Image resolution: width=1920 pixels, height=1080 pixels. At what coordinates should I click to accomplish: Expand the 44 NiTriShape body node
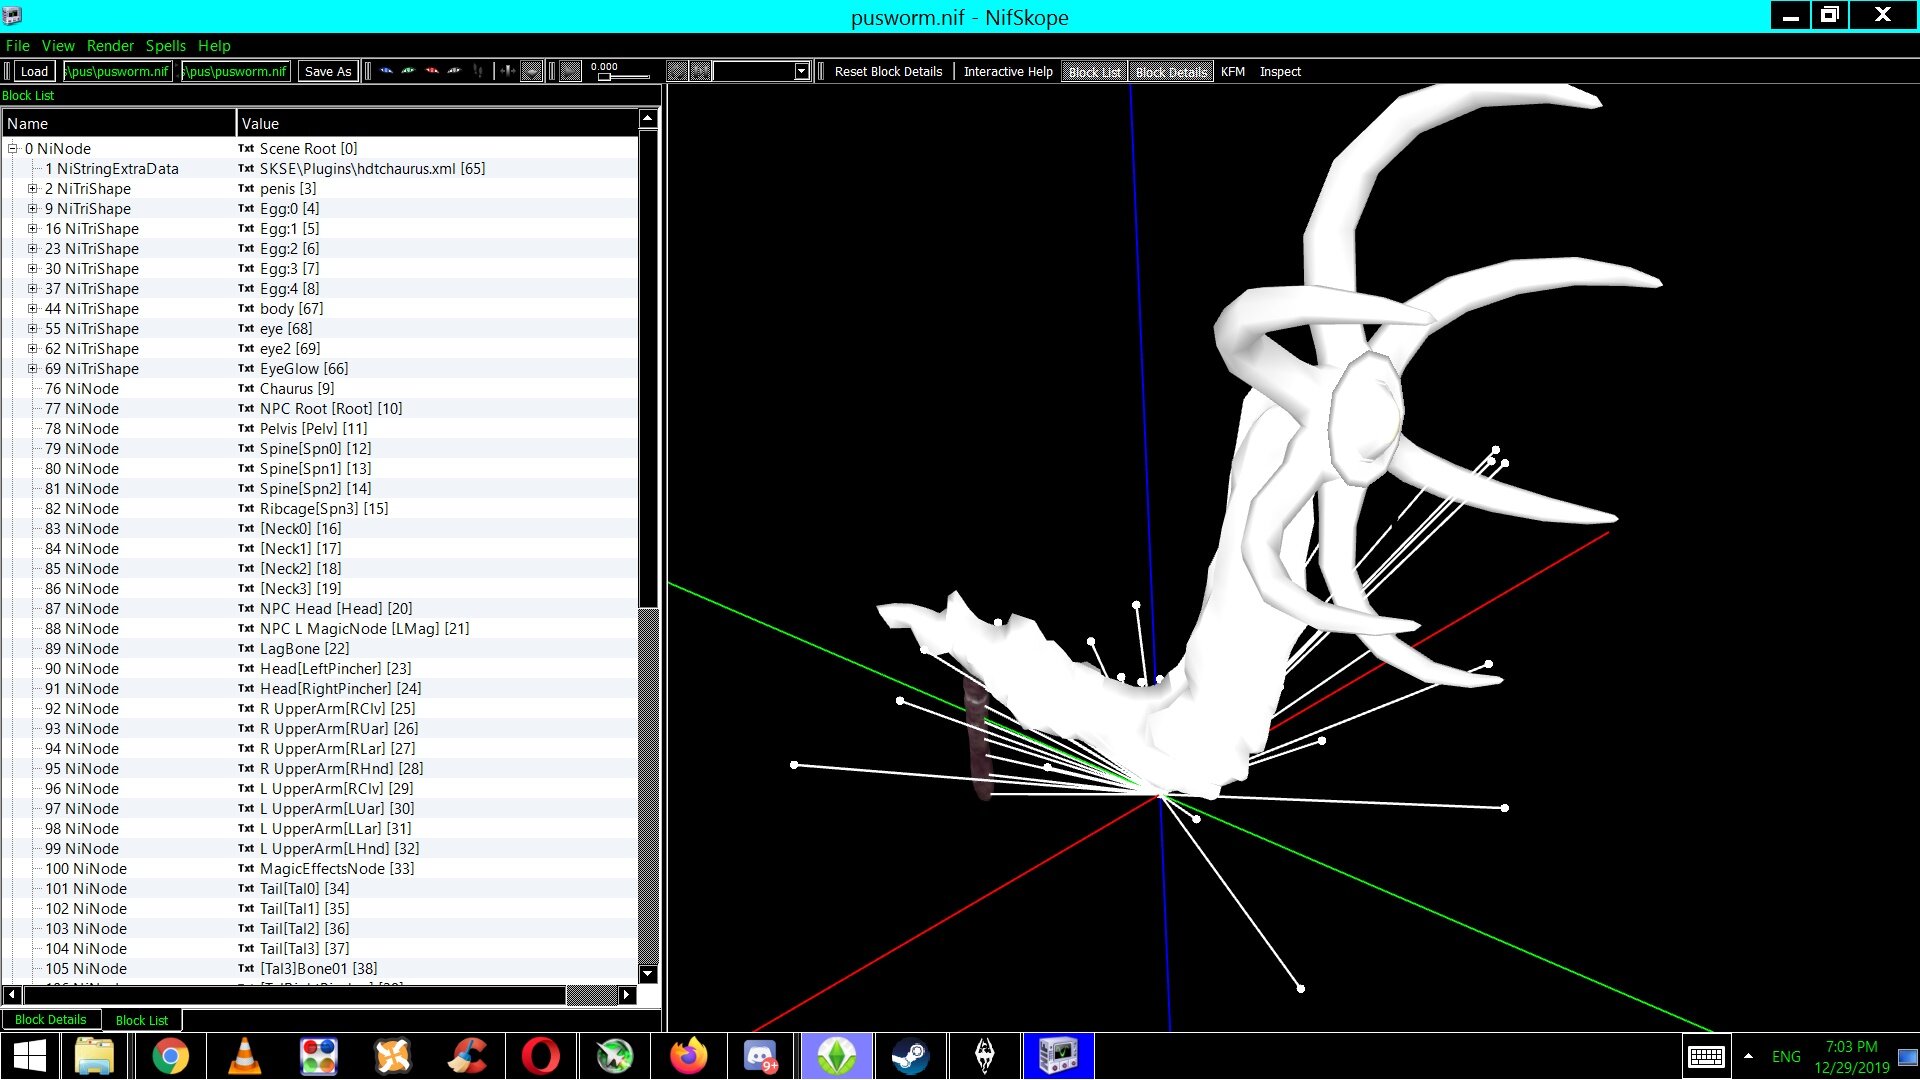pyautogui.click(x=33, y=309)
